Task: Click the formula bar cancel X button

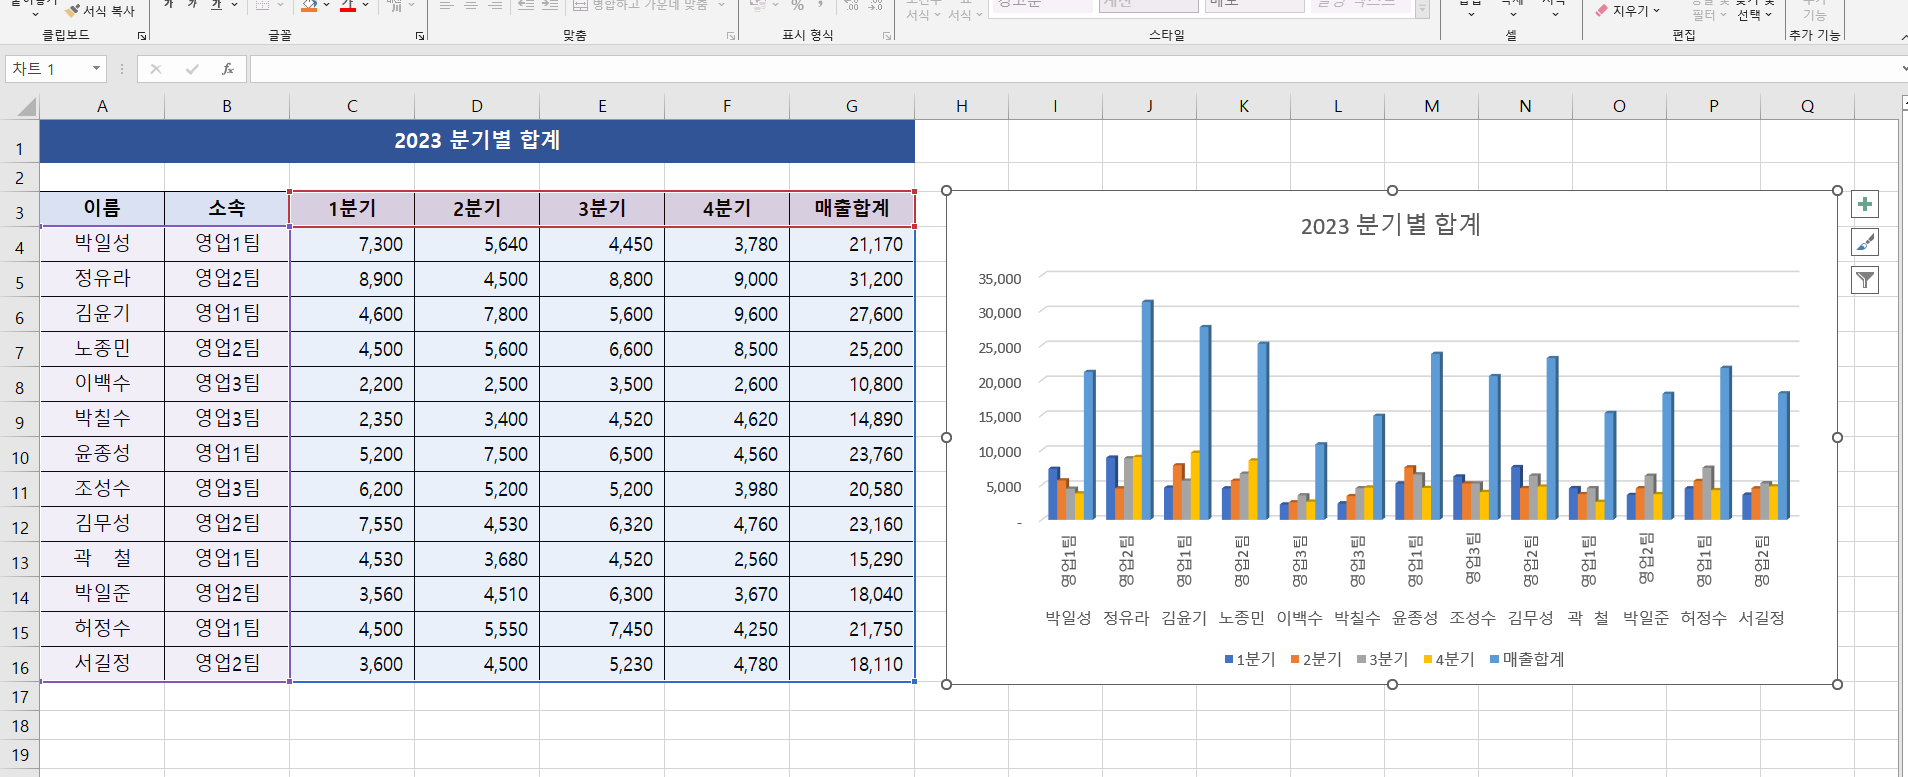Action: pyautogui.click(x=155, y=69)
